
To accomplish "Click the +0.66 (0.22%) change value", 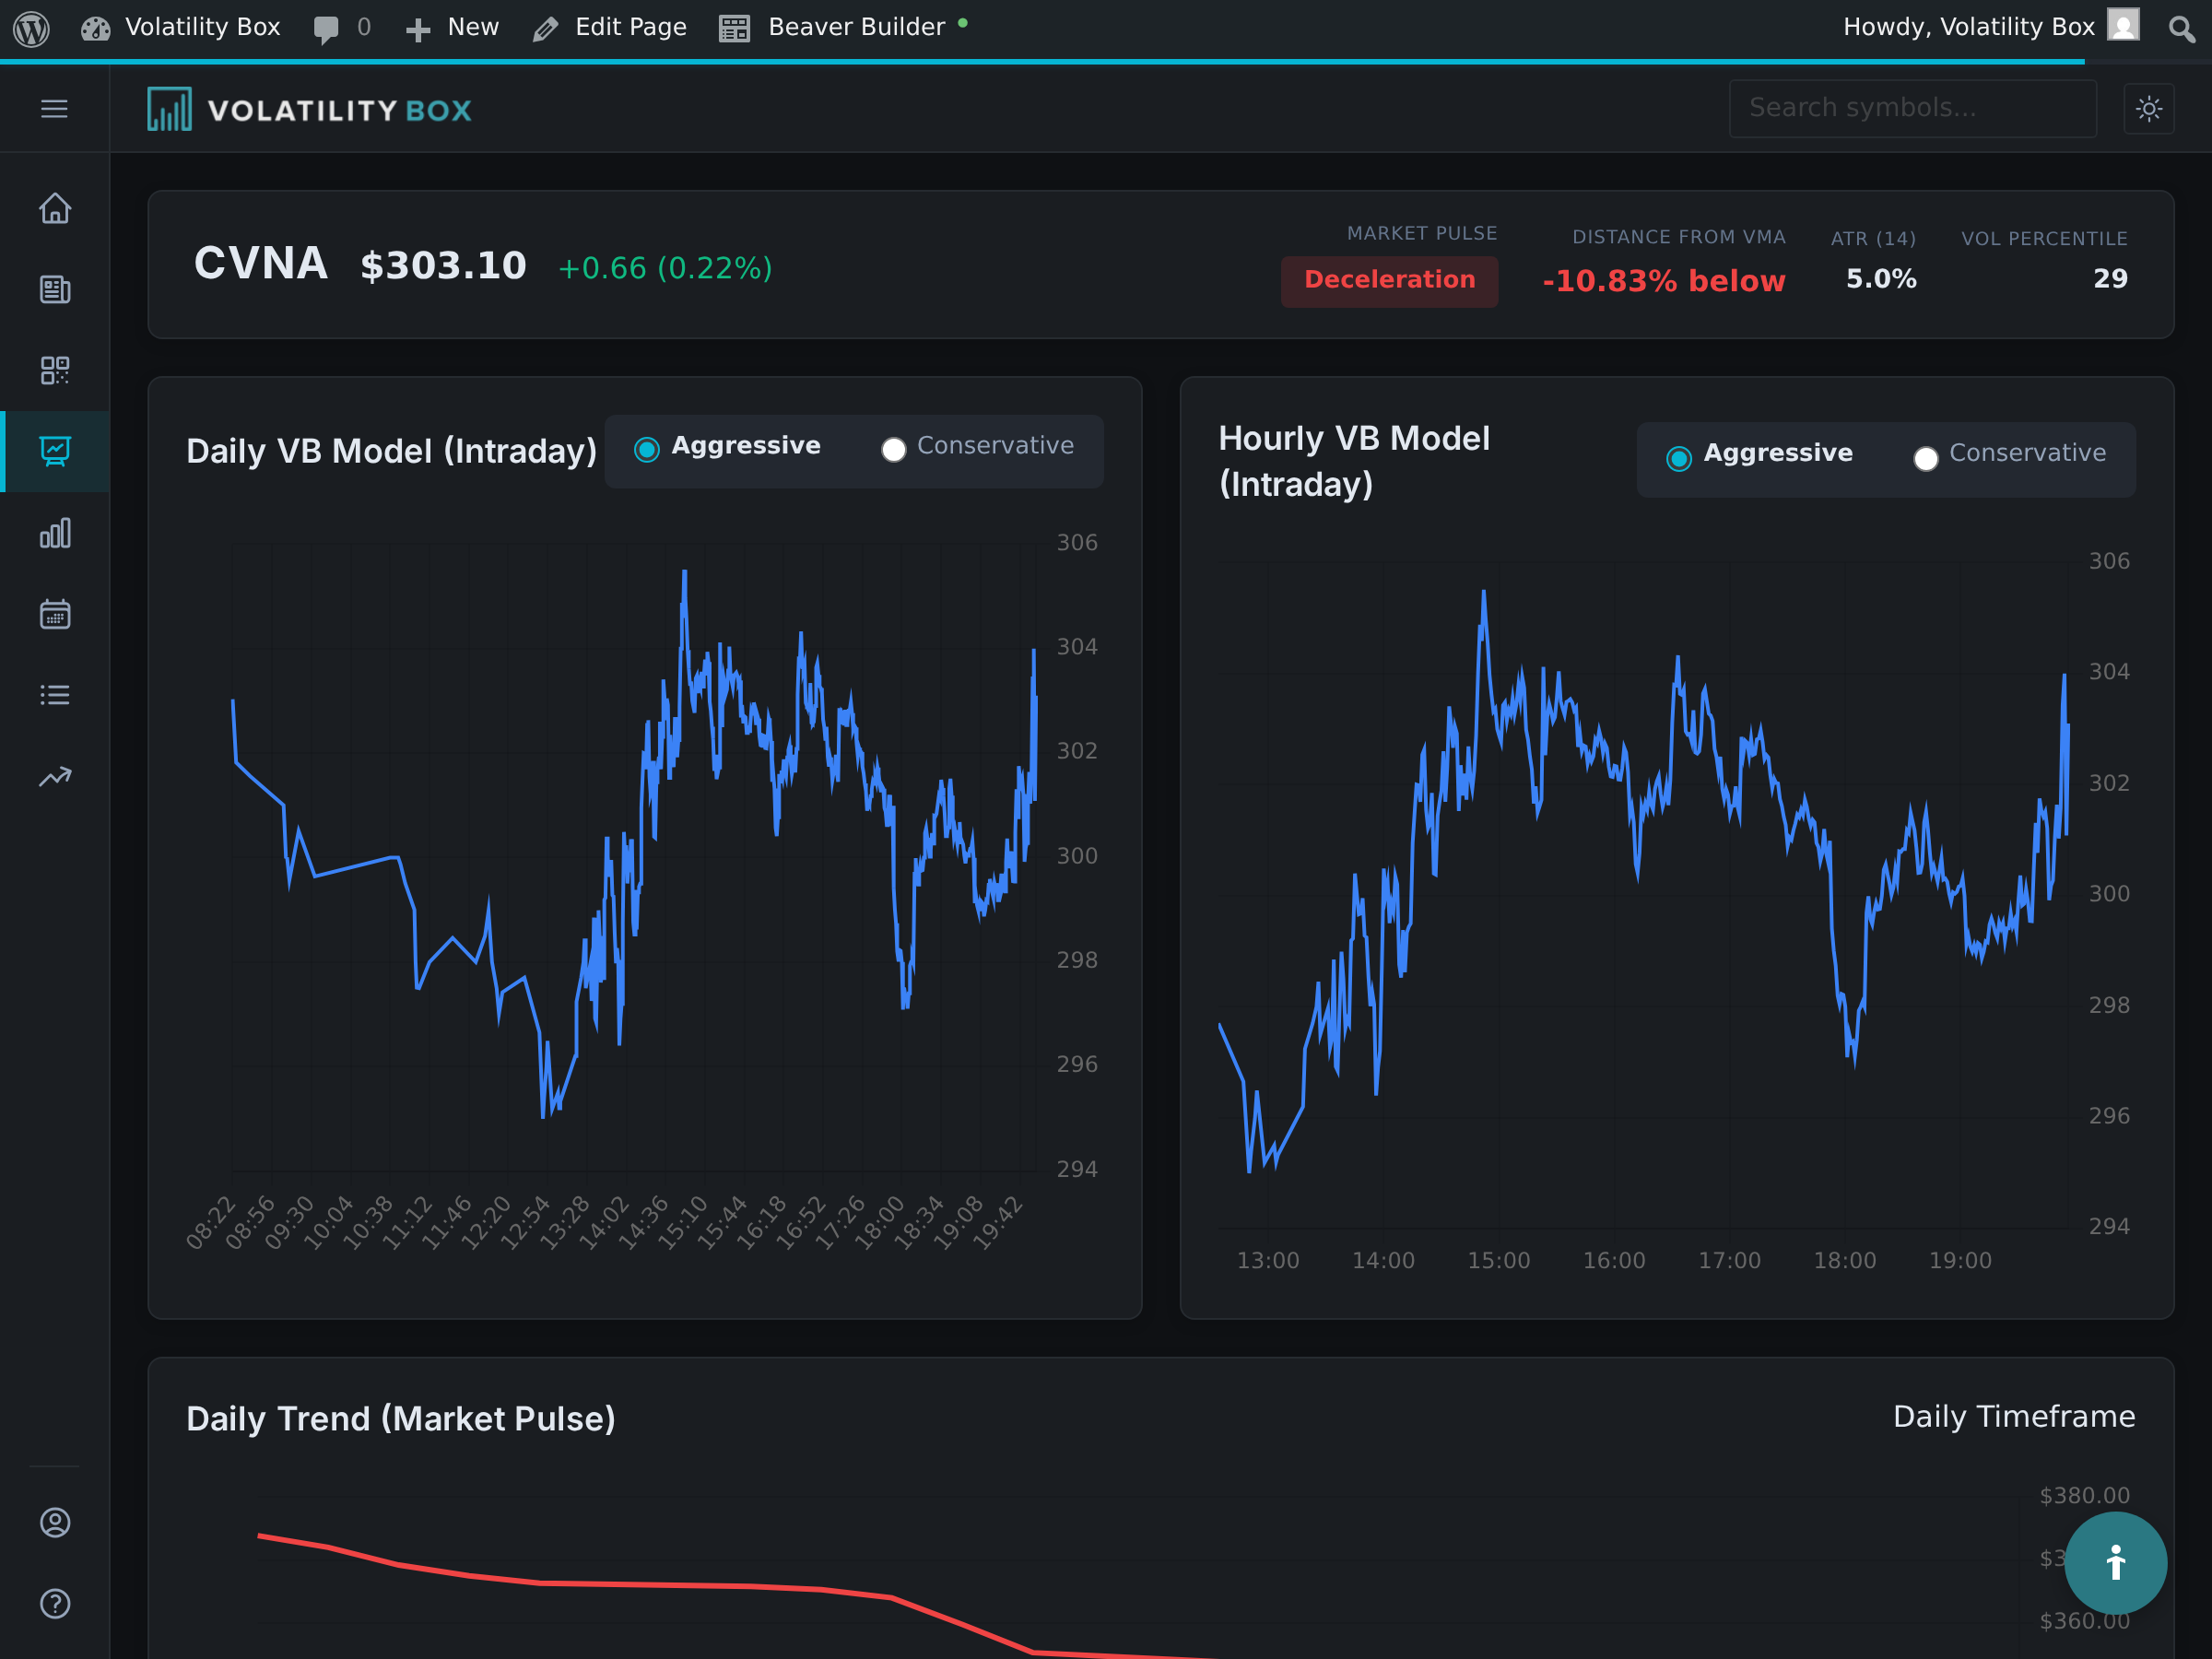I will [665, 268].
